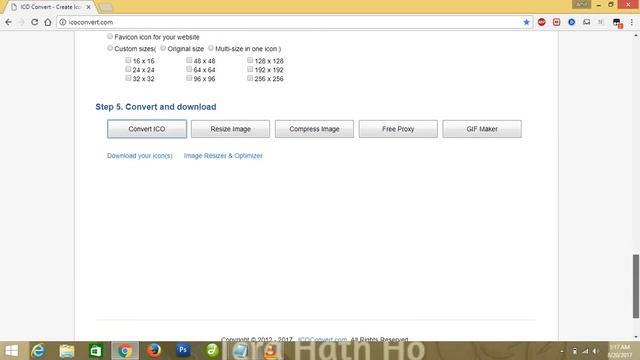Open the Download your icon(s) link

[x=140, y=156]
